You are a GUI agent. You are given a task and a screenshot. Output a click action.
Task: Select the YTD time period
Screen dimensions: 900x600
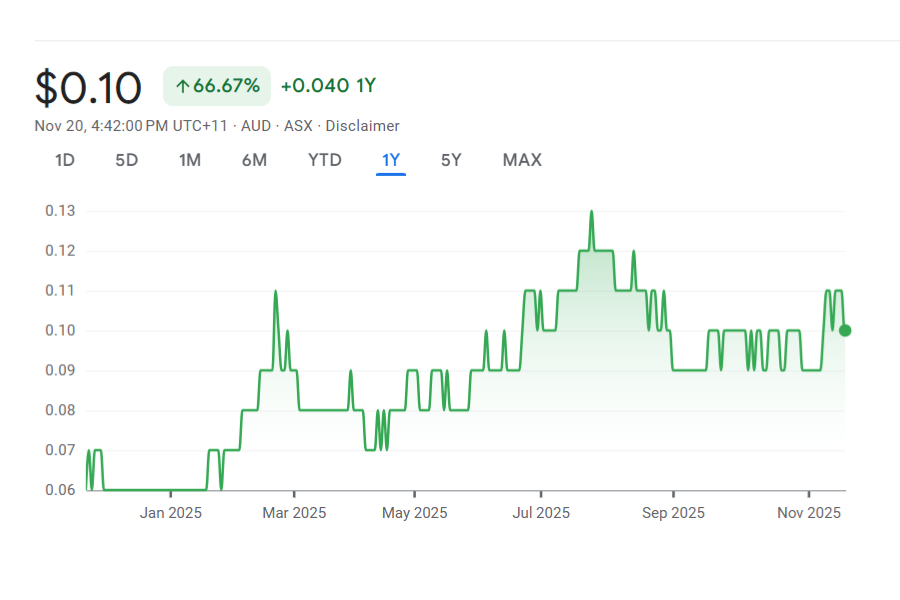tap(325, 160)
